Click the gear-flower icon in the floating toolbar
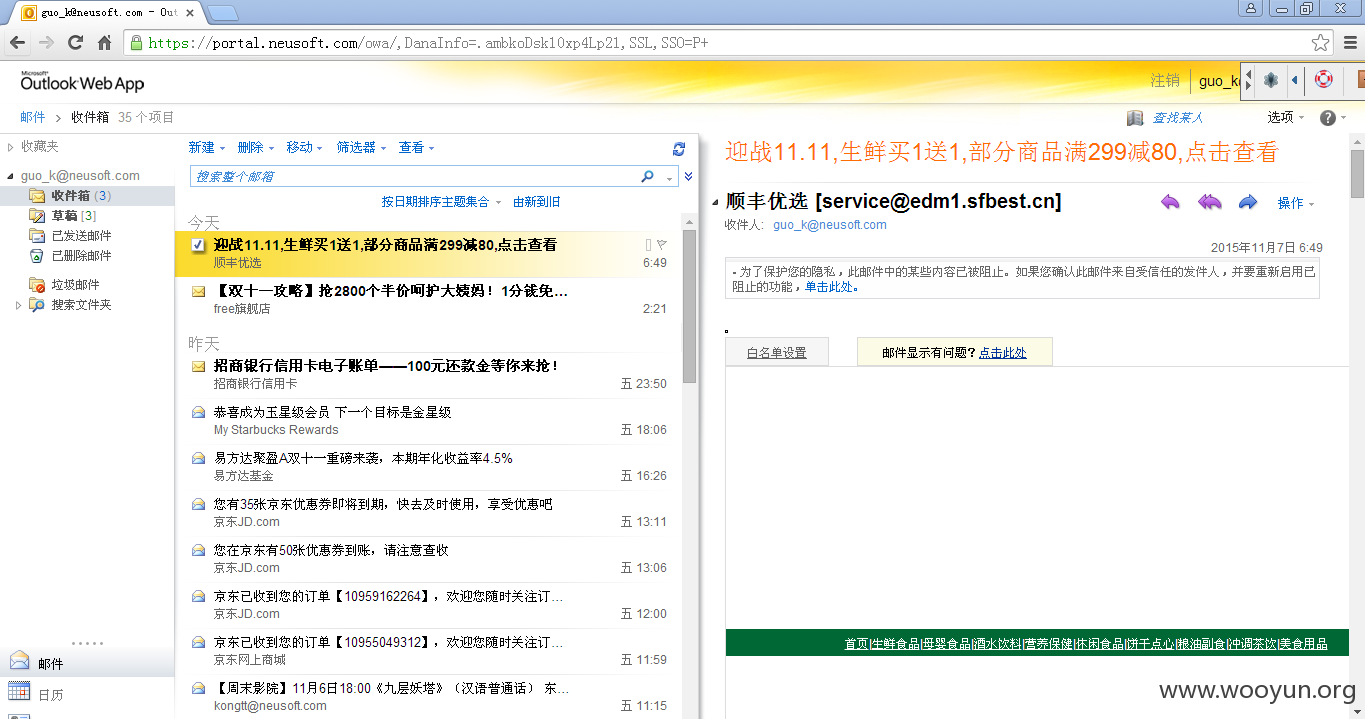This screenshot has width=1365, height=719. pos(1271,80)
